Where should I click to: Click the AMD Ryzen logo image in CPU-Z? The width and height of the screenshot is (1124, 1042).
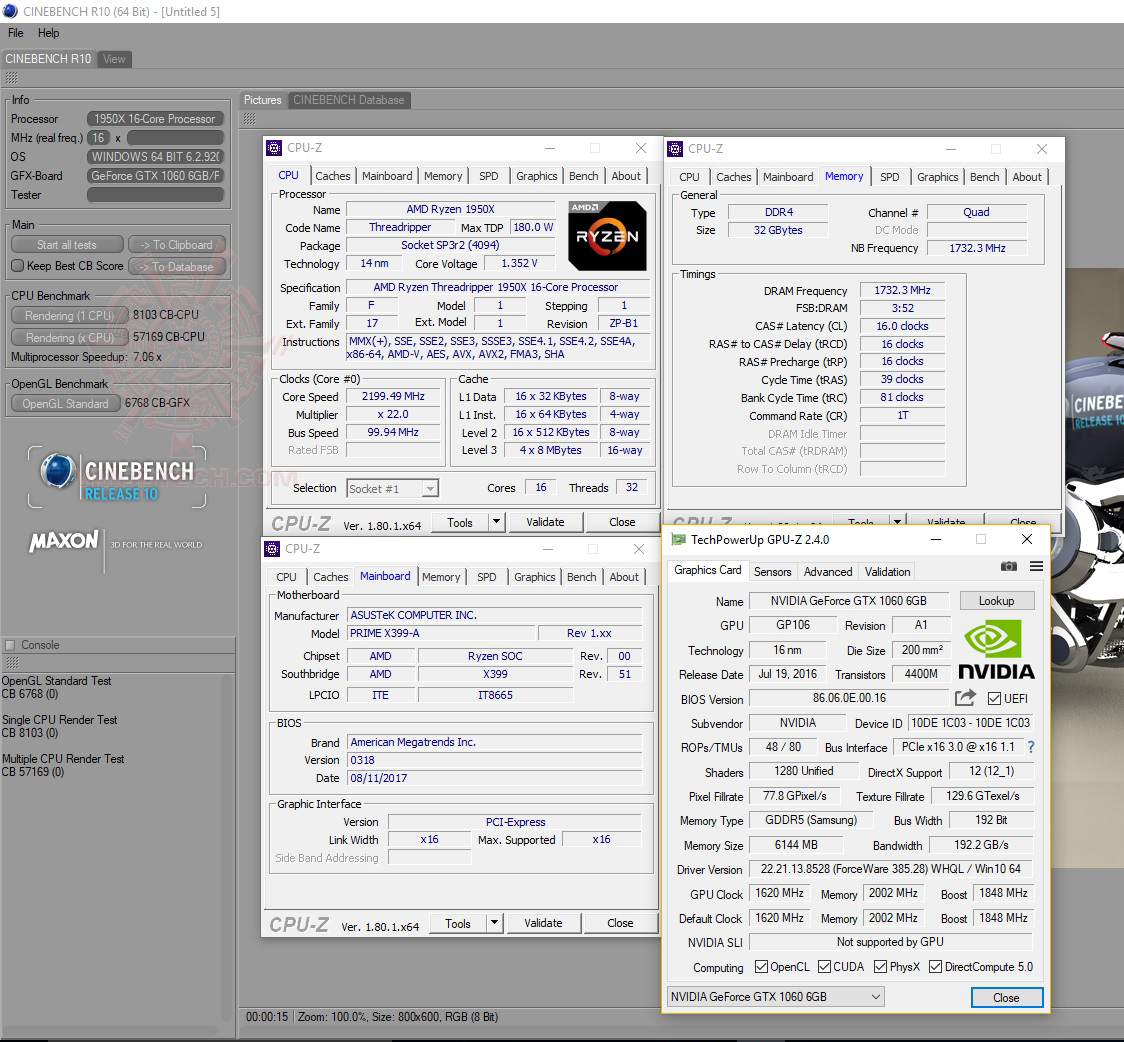click(x=607, y=236)
